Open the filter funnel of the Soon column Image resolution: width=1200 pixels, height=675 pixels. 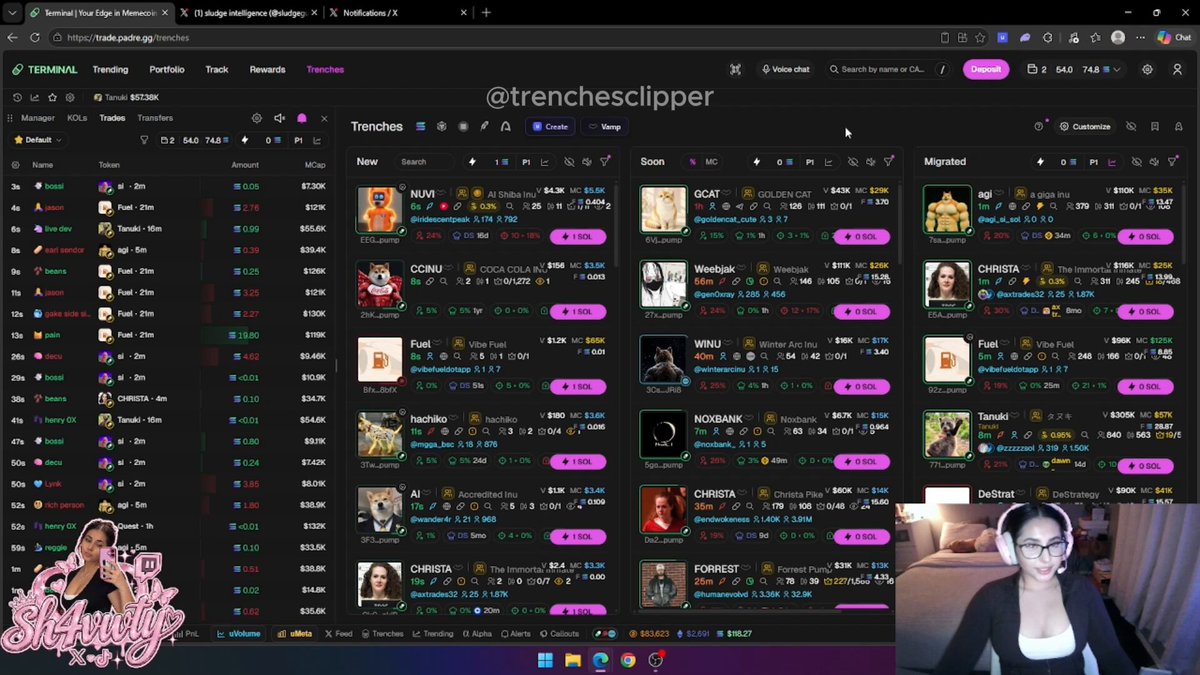pyautogui.click(x=889, y=161)
